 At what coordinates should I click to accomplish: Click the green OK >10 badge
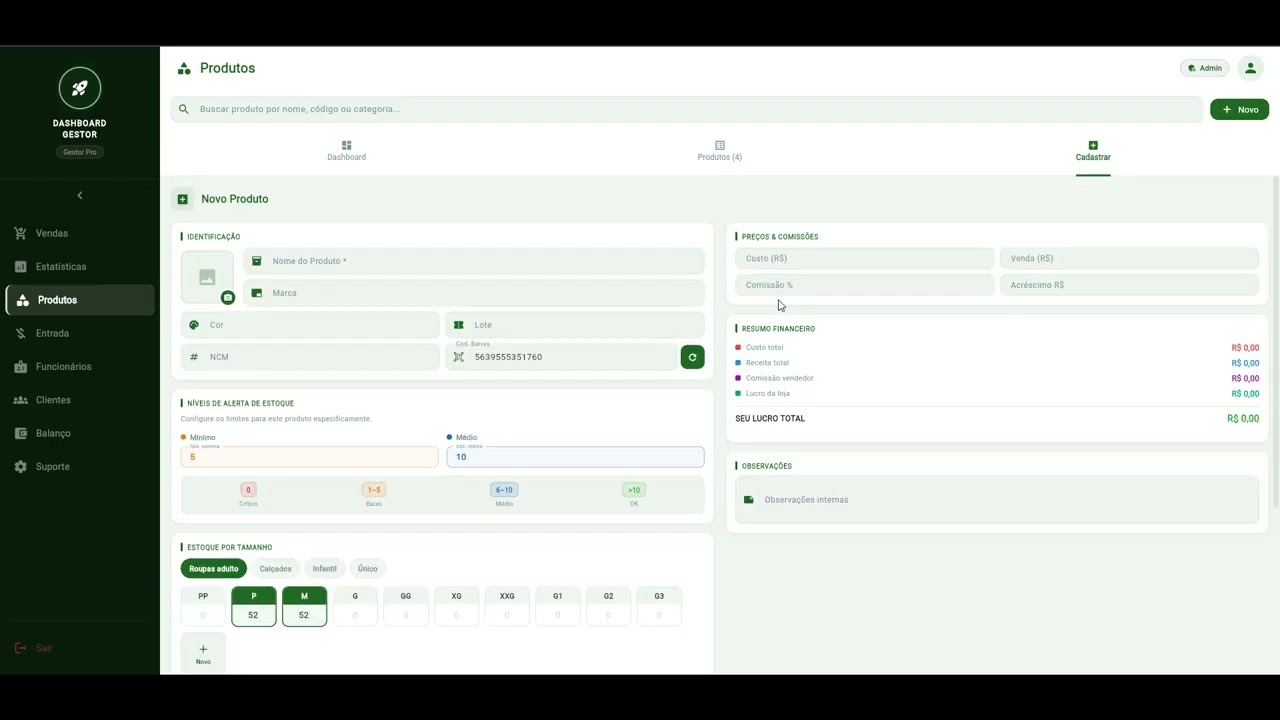pos(634,490)
